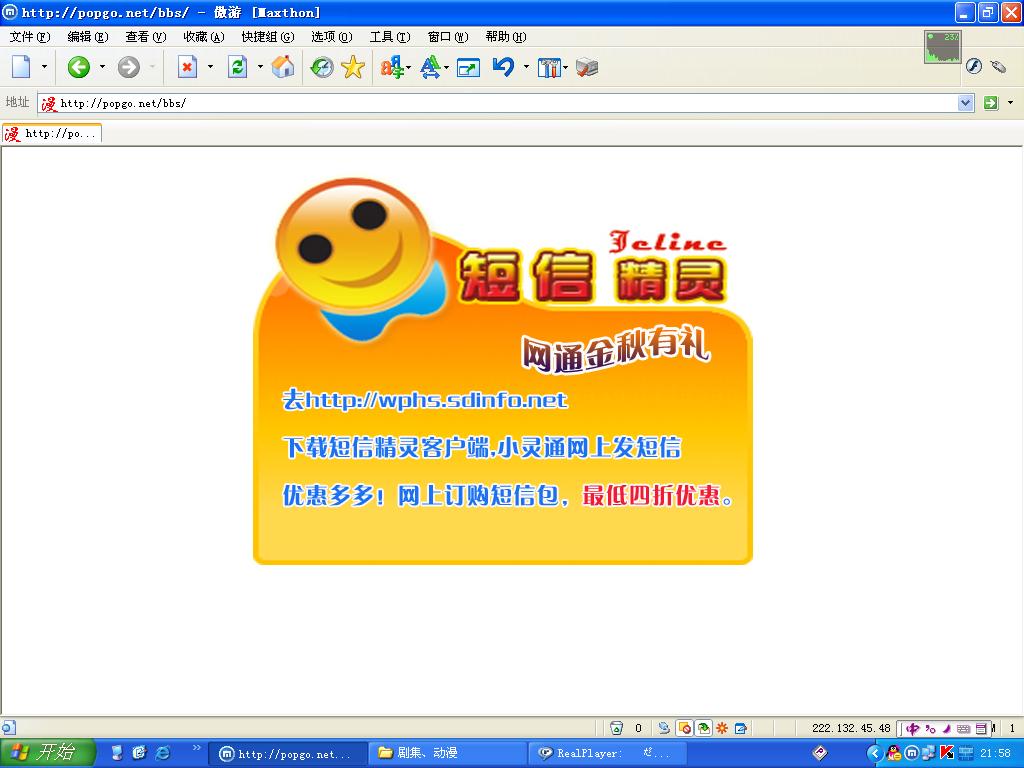Stop loading with the red X icon
The height and width of the screenshot is (768, 1024).
coord(187,67)
